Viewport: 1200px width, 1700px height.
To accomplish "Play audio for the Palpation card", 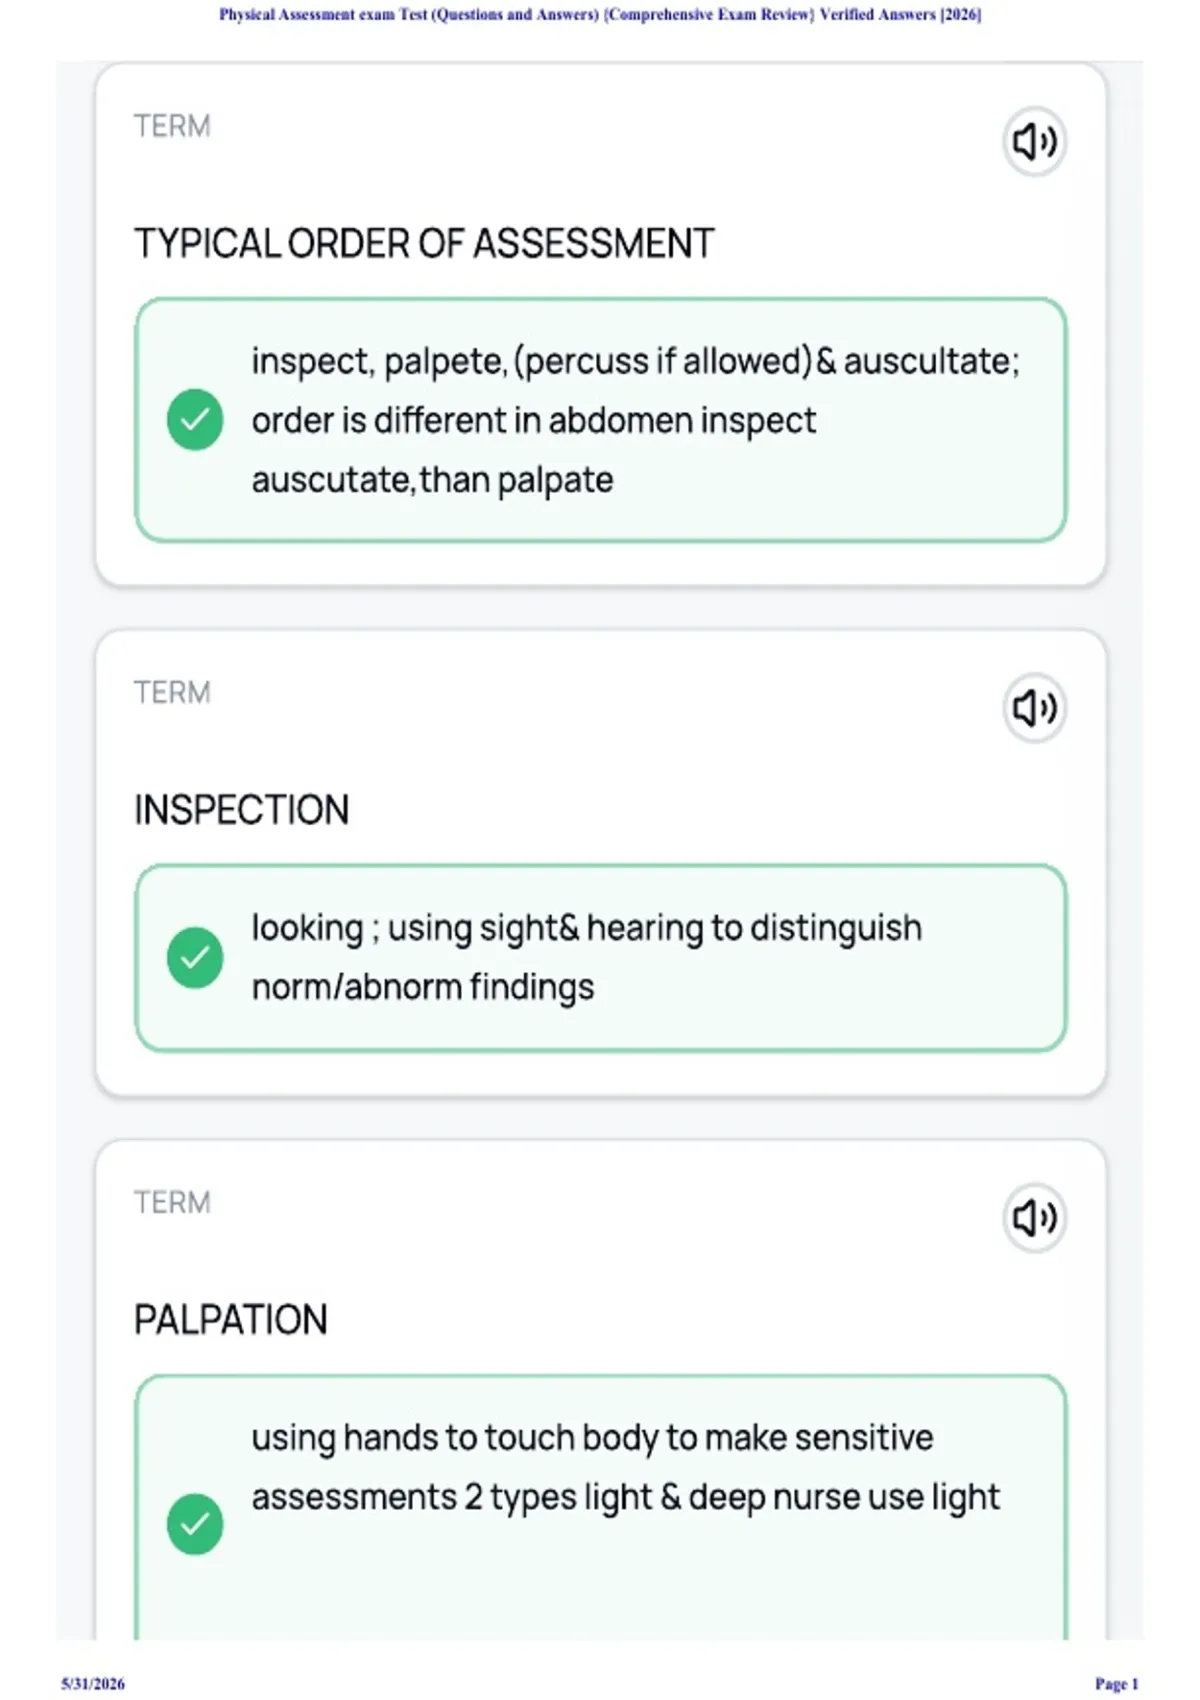I will pos(1034,1217).
